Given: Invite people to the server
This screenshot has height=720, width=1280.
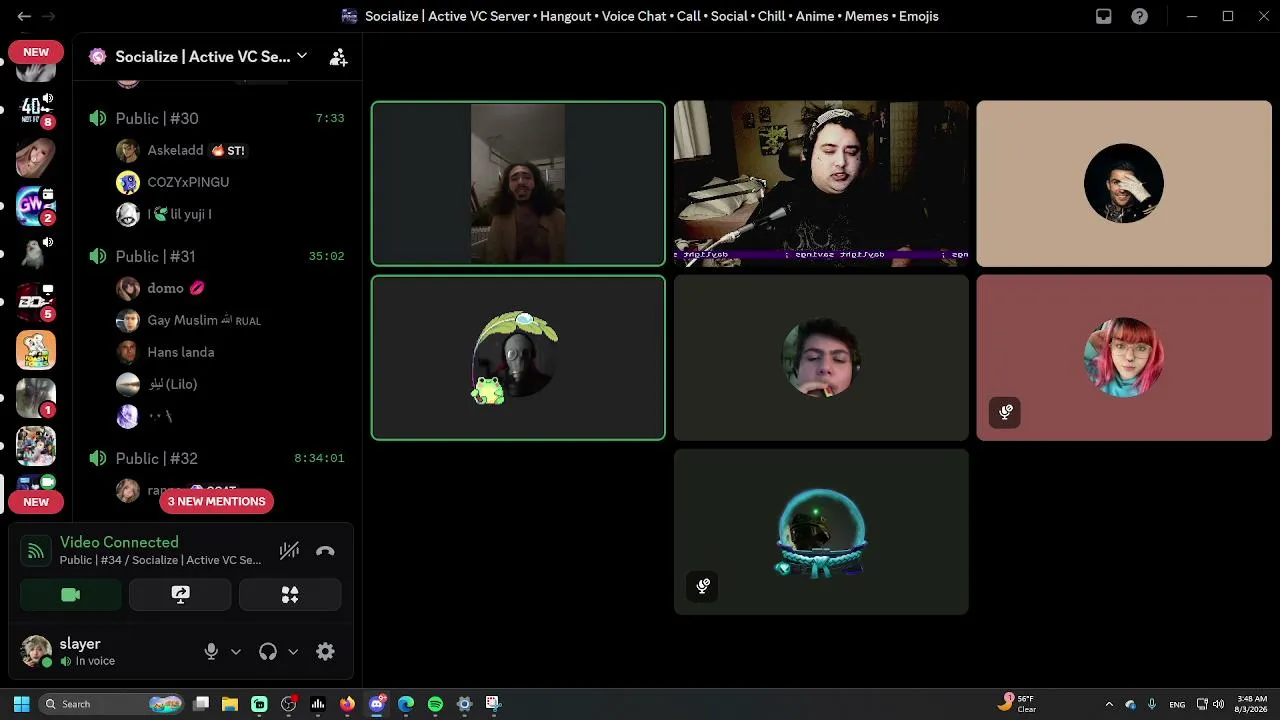Looking at the screenshot, I should 338,57.
